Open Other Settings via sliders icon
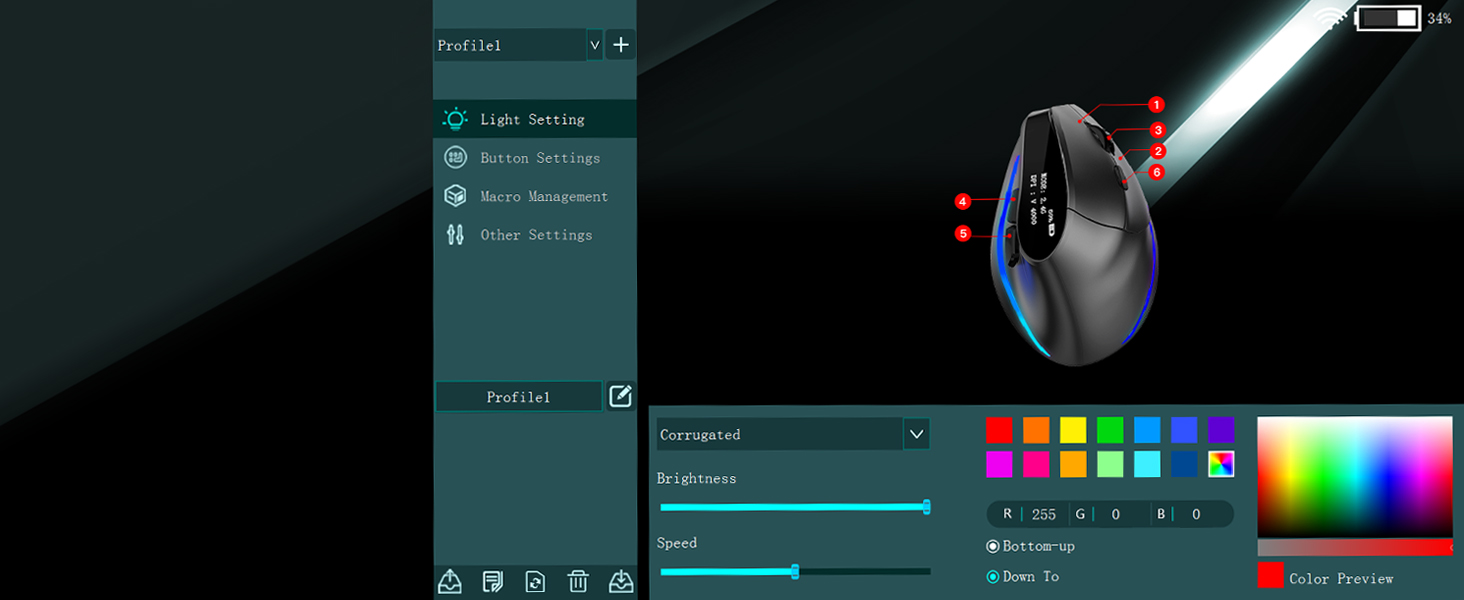This screenshot has height=600, width=1464. pos(455,234)
